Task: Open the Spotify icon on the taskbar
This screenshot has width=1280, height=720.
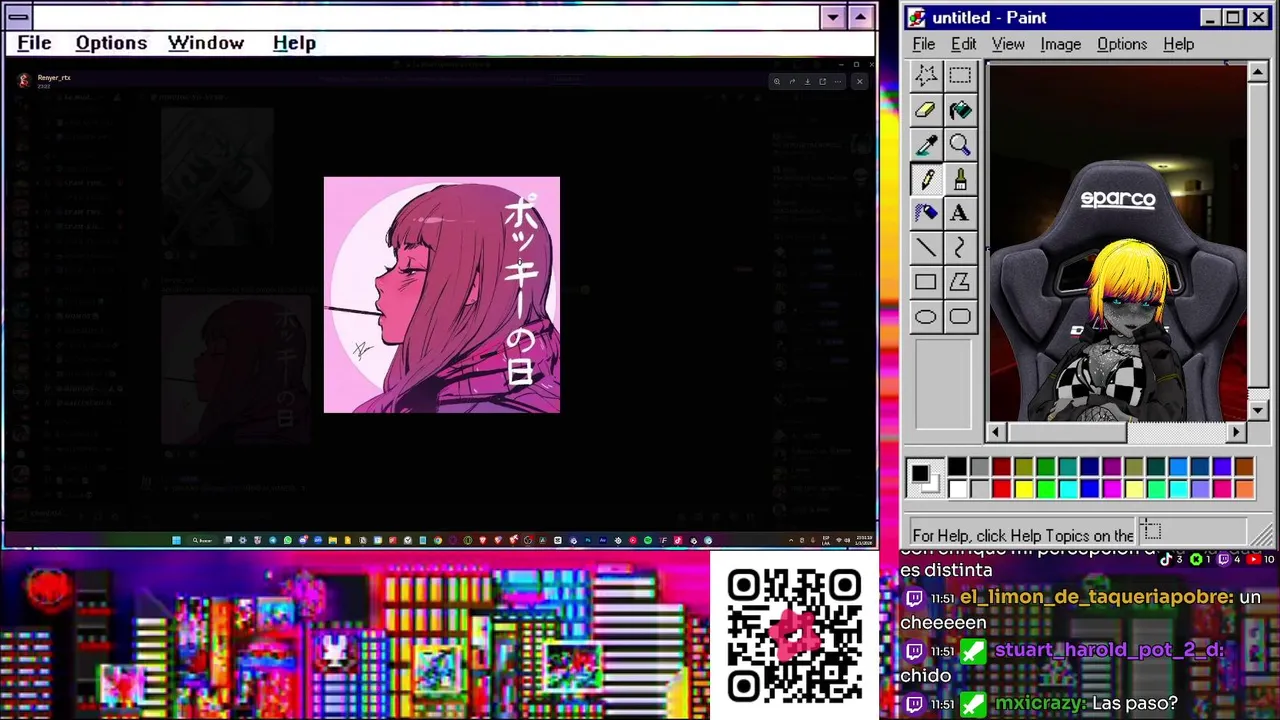Action: point(648,540)
